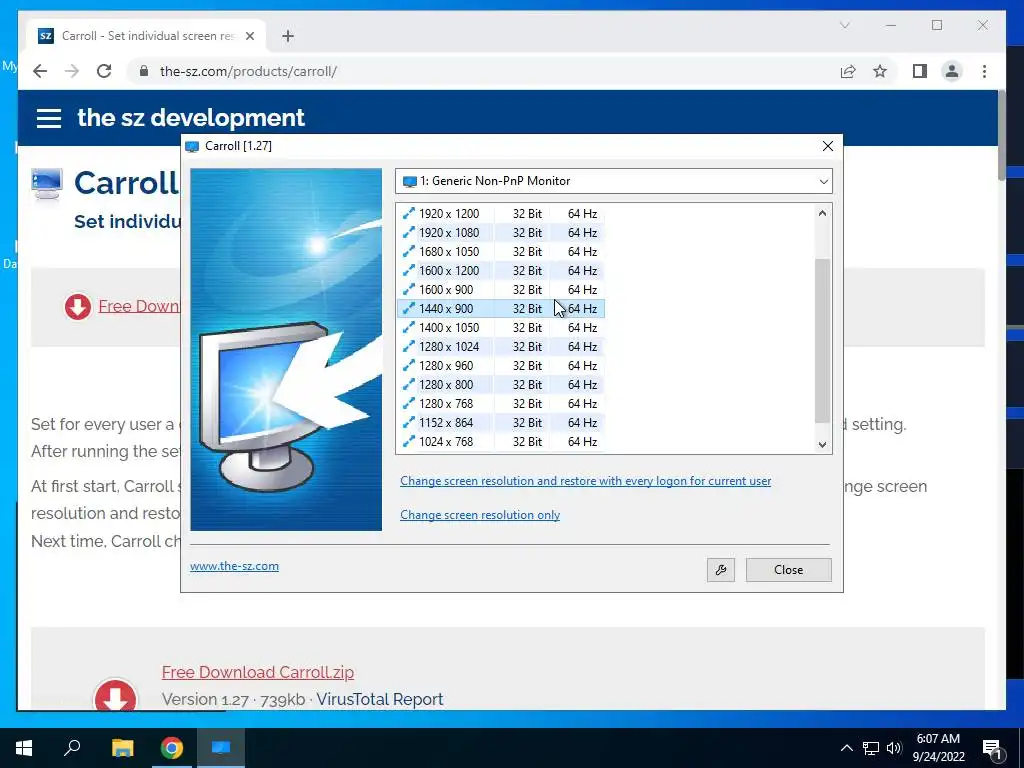Click the Close button in Carroll
The width and height of the screenshot is (1024, 768).
pos(788,569)
